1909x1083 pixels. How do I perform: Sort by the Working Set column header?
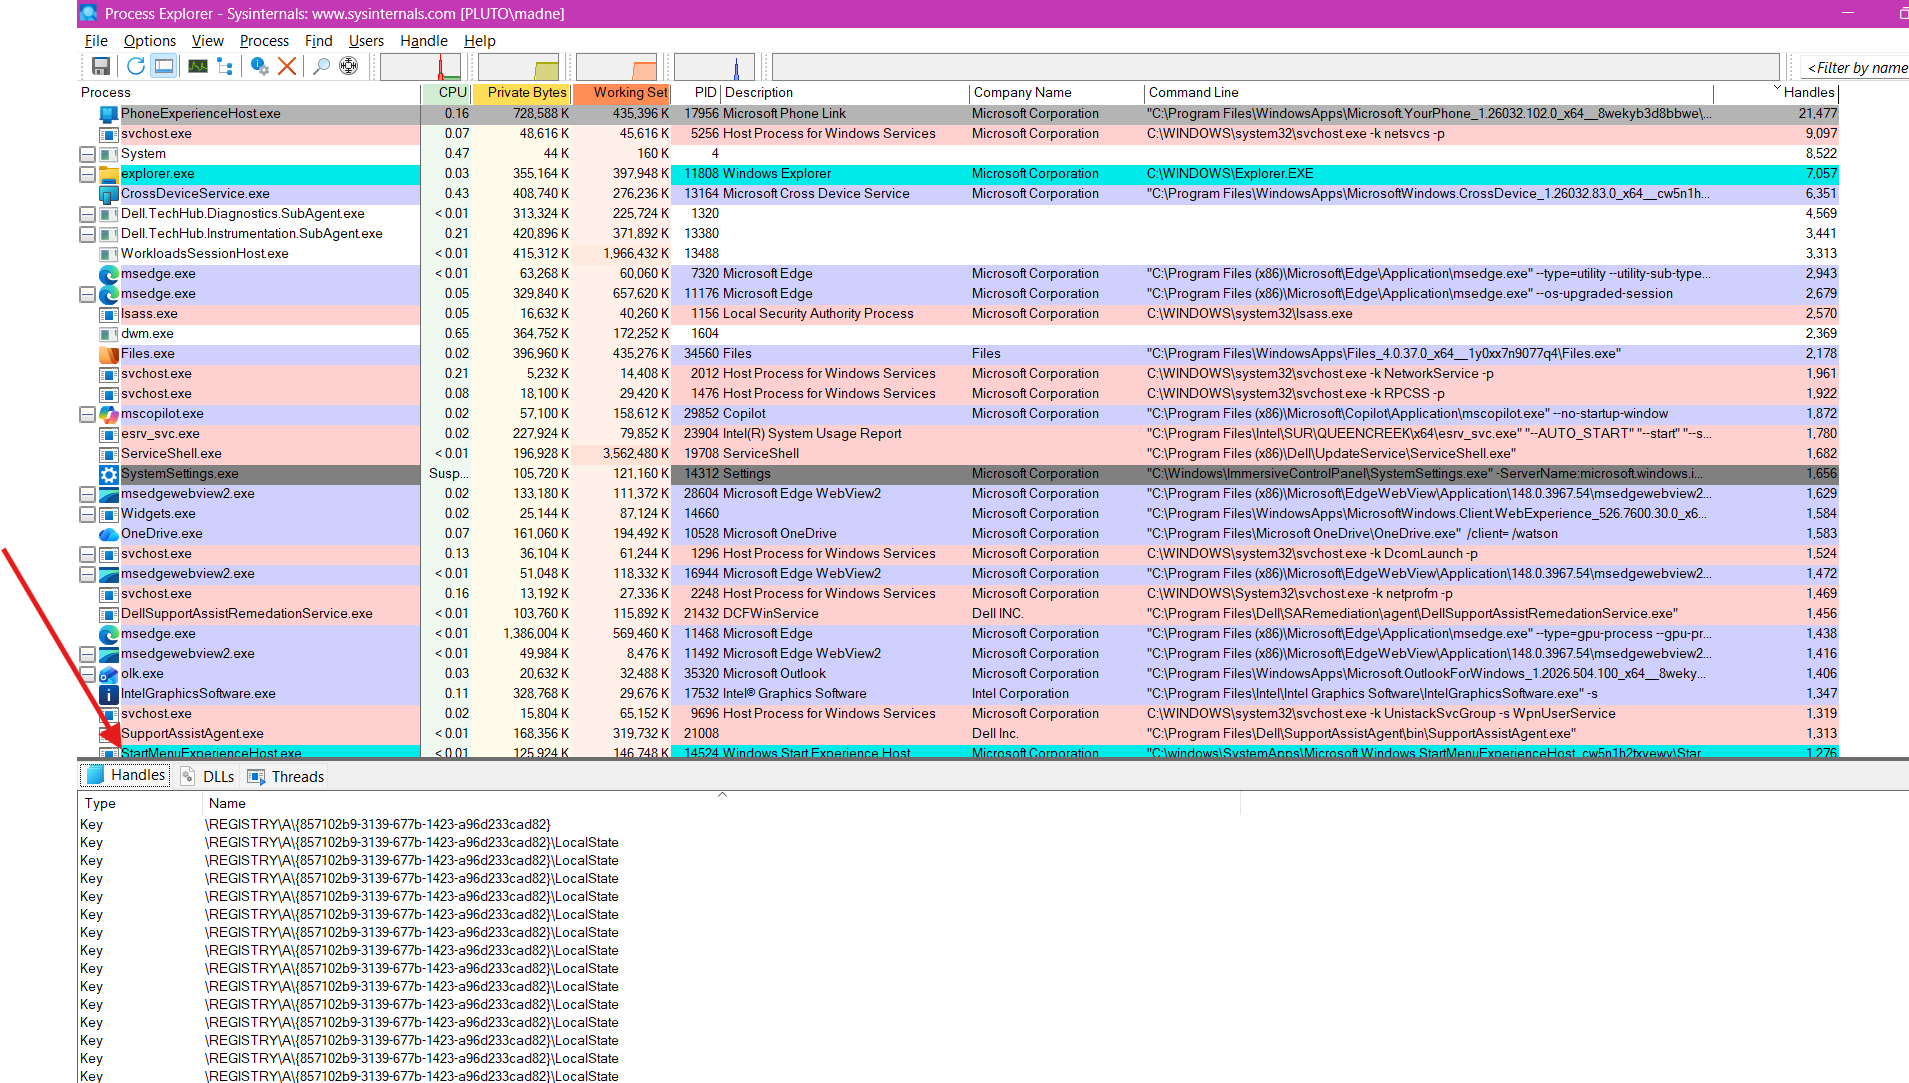[x=621, y=93]
